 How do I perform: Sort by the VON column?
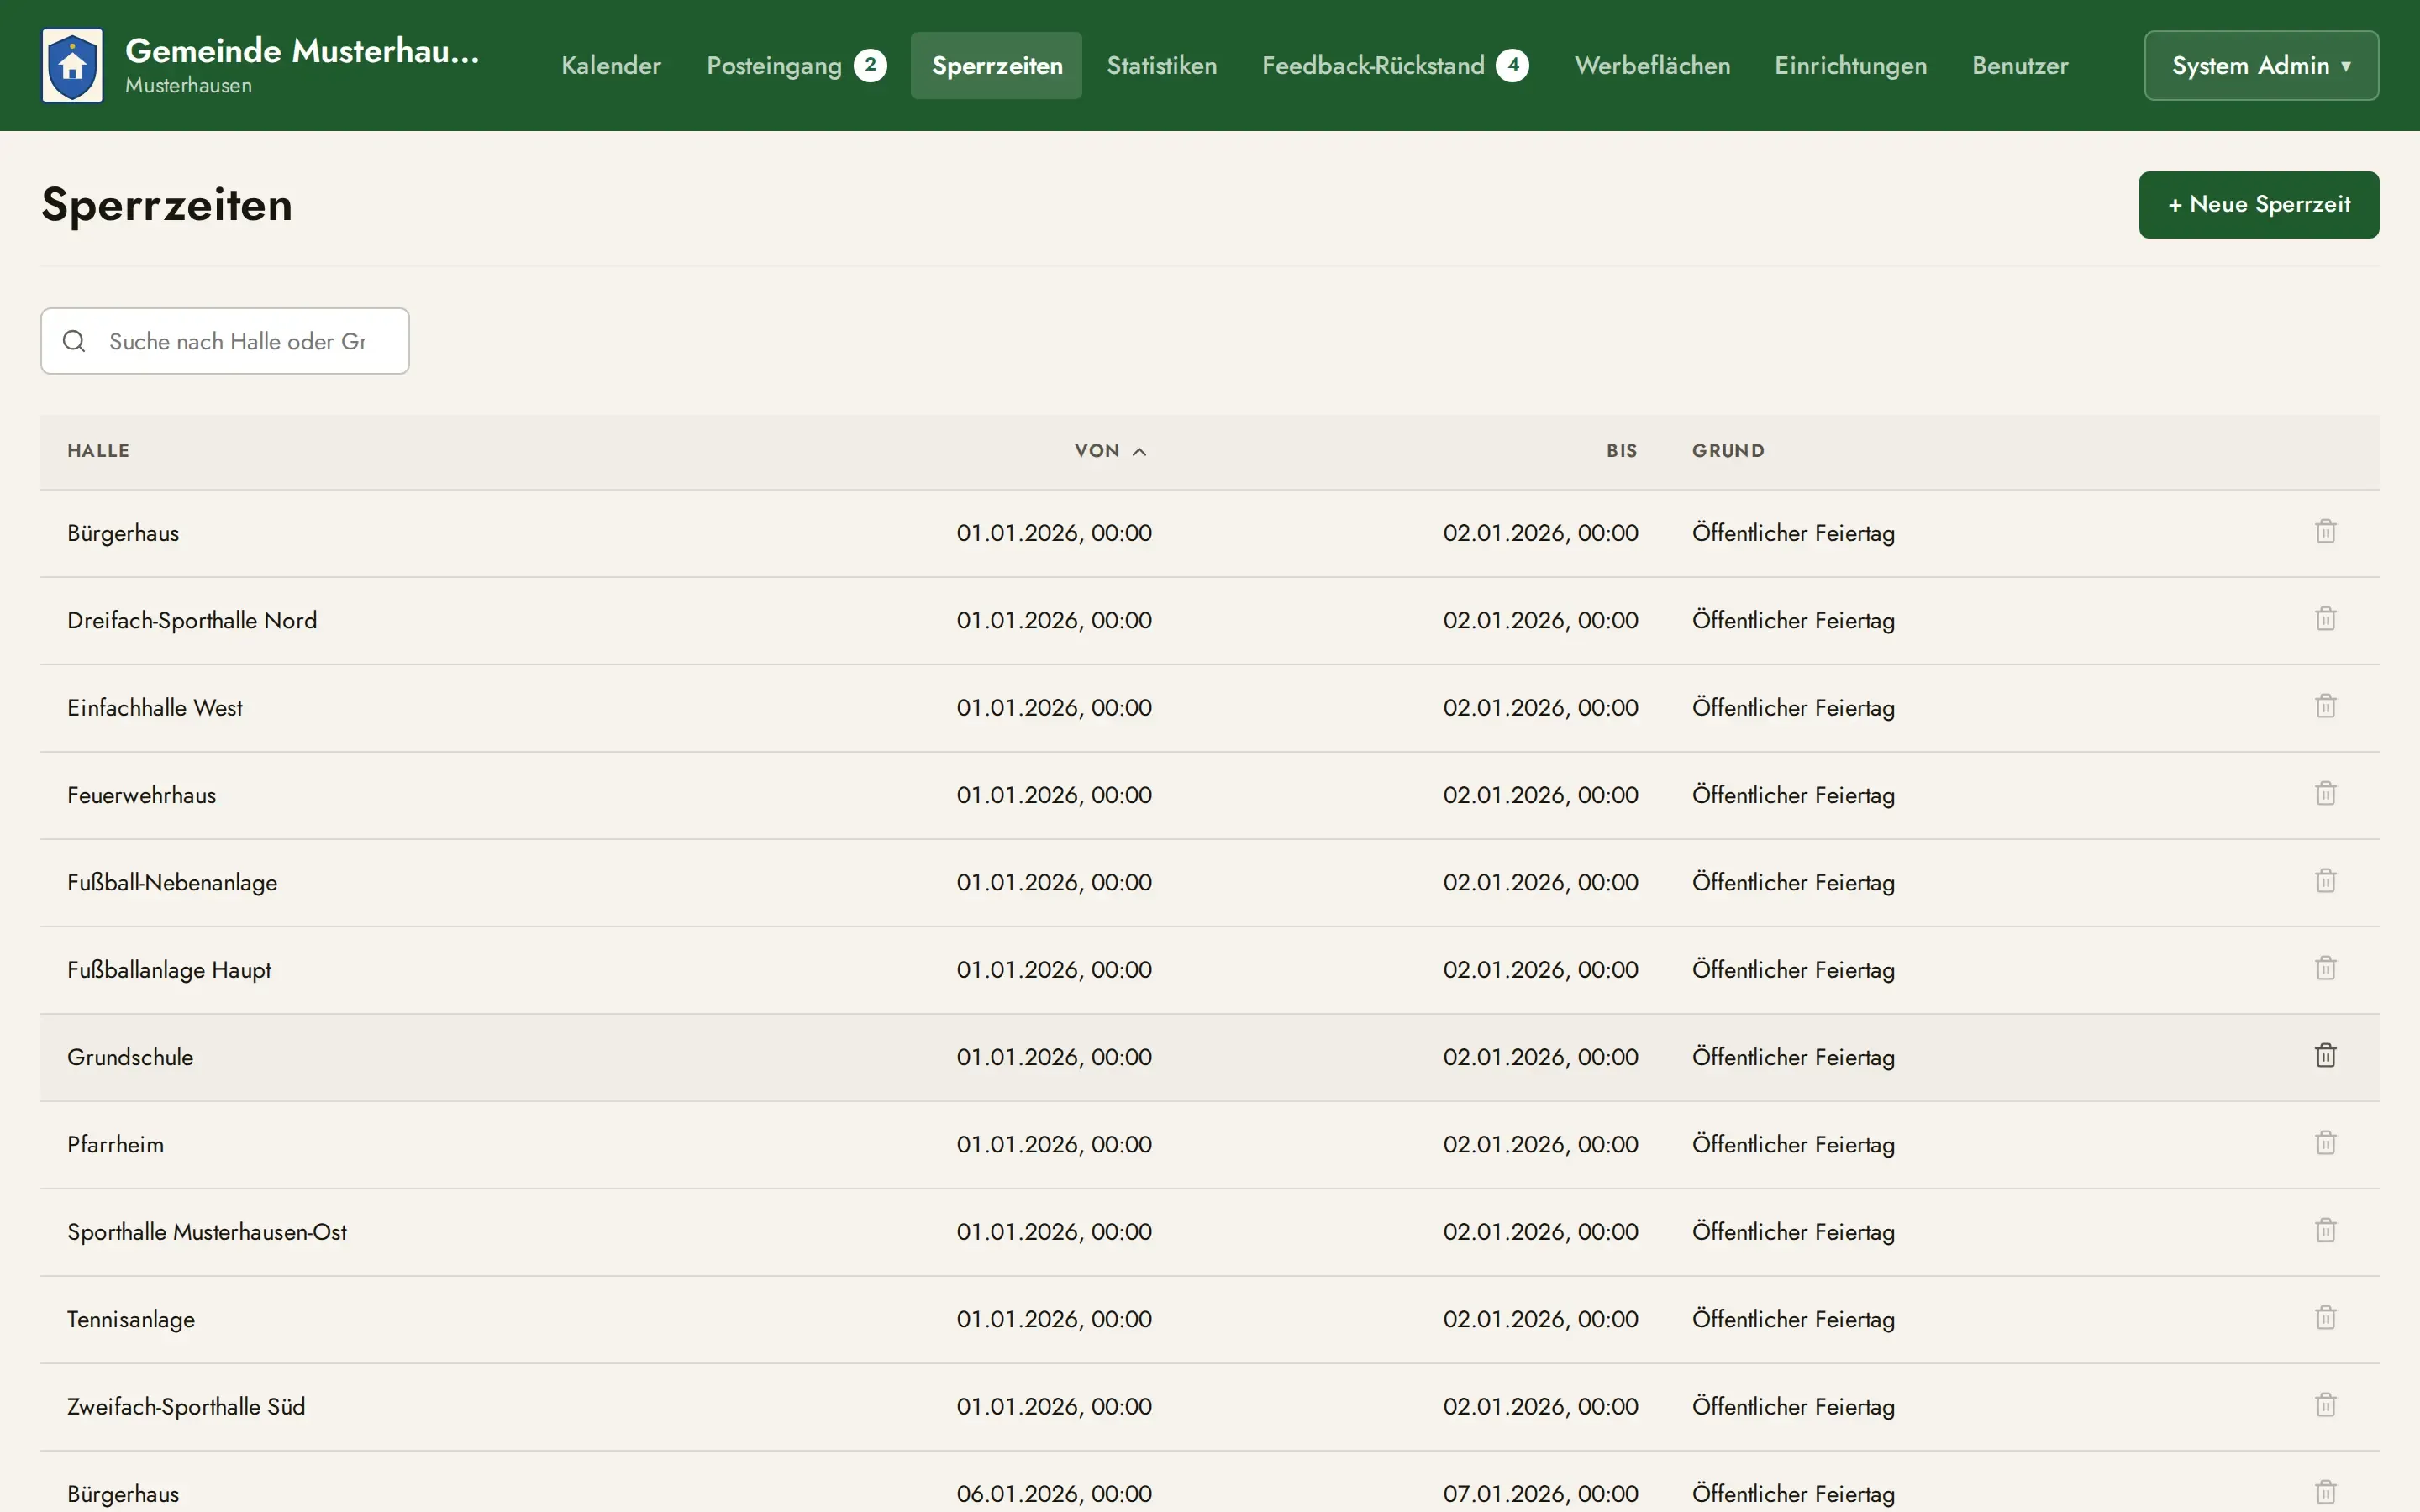tap(1110, 451)
